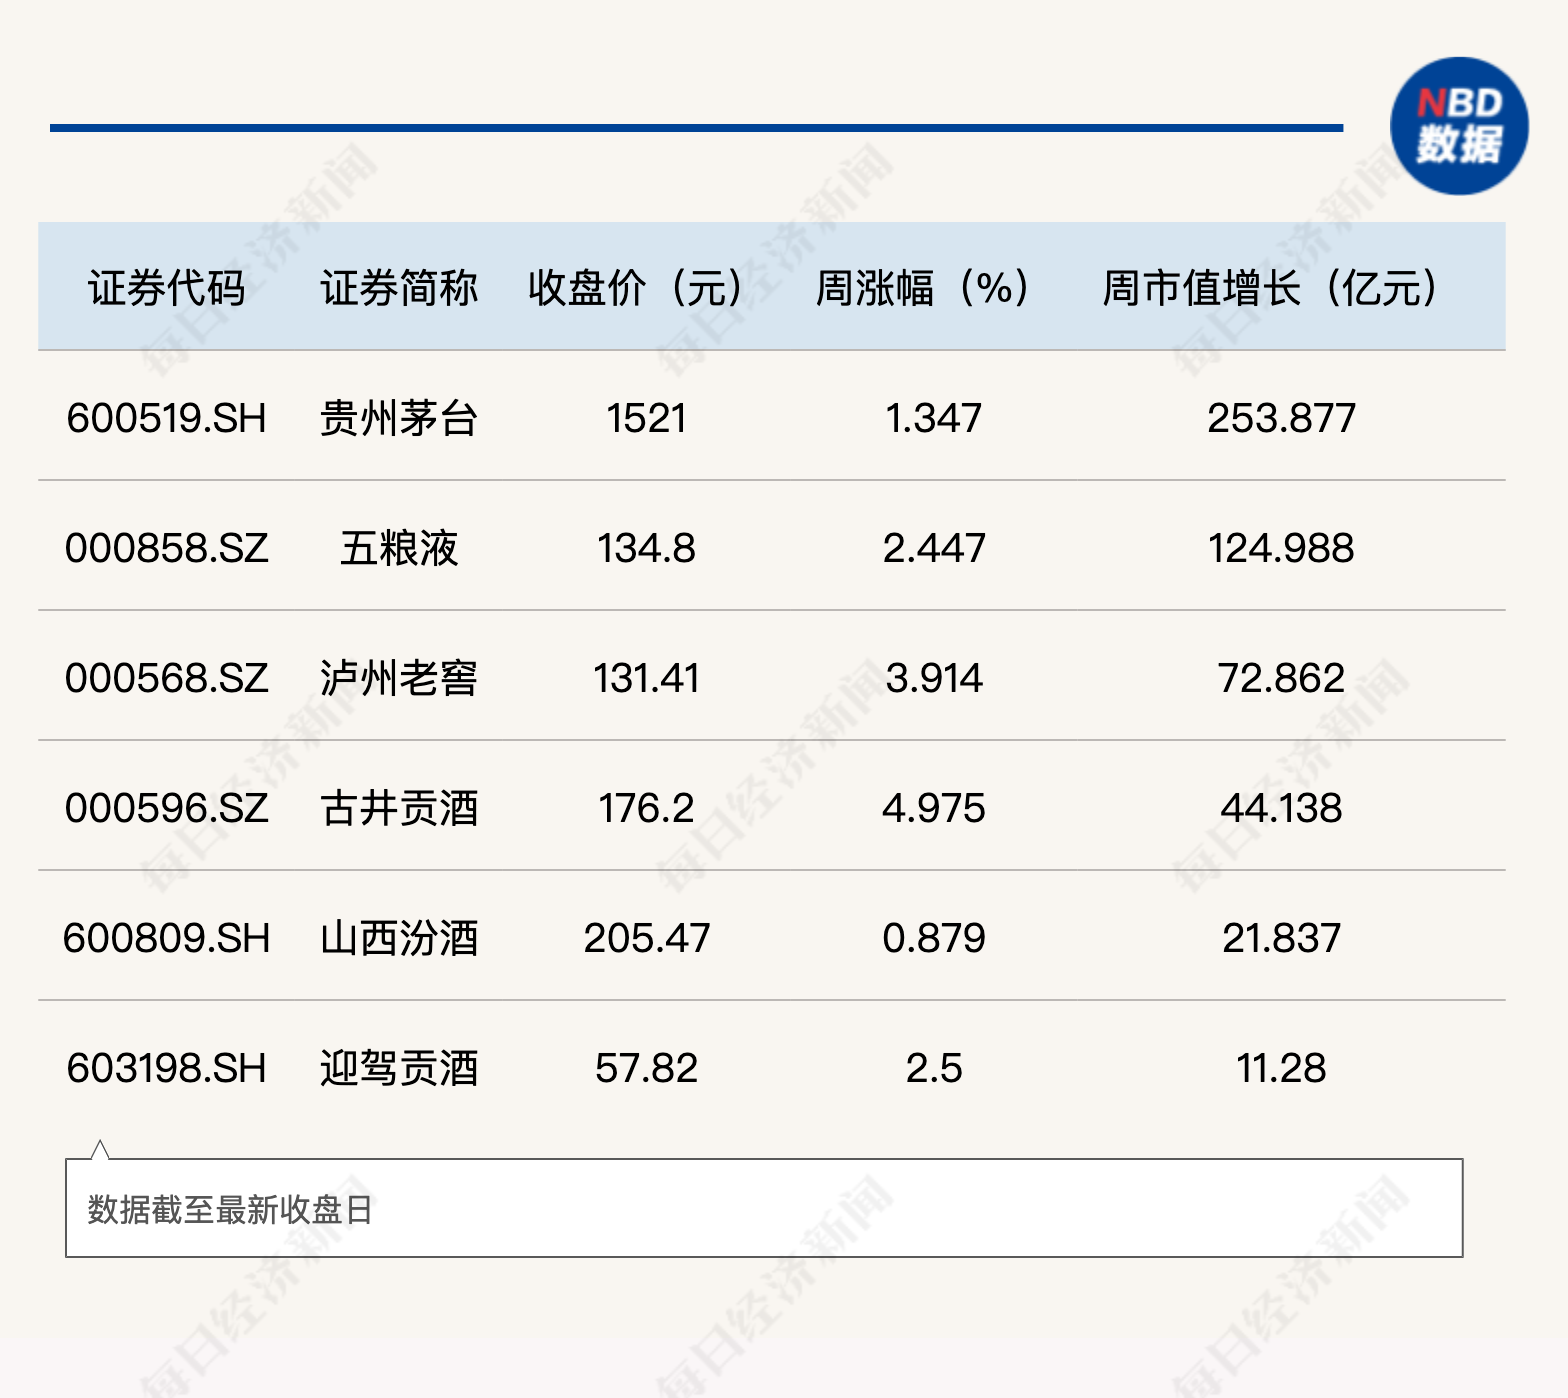
Task: Click the 古井贡酒 name cell
Action: pos(399,808)
